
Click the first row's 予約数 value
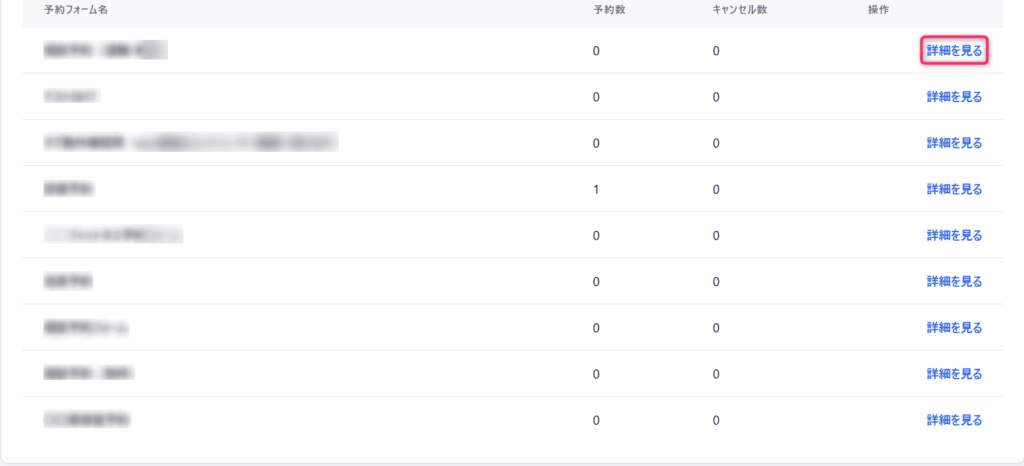pos(596,50)
